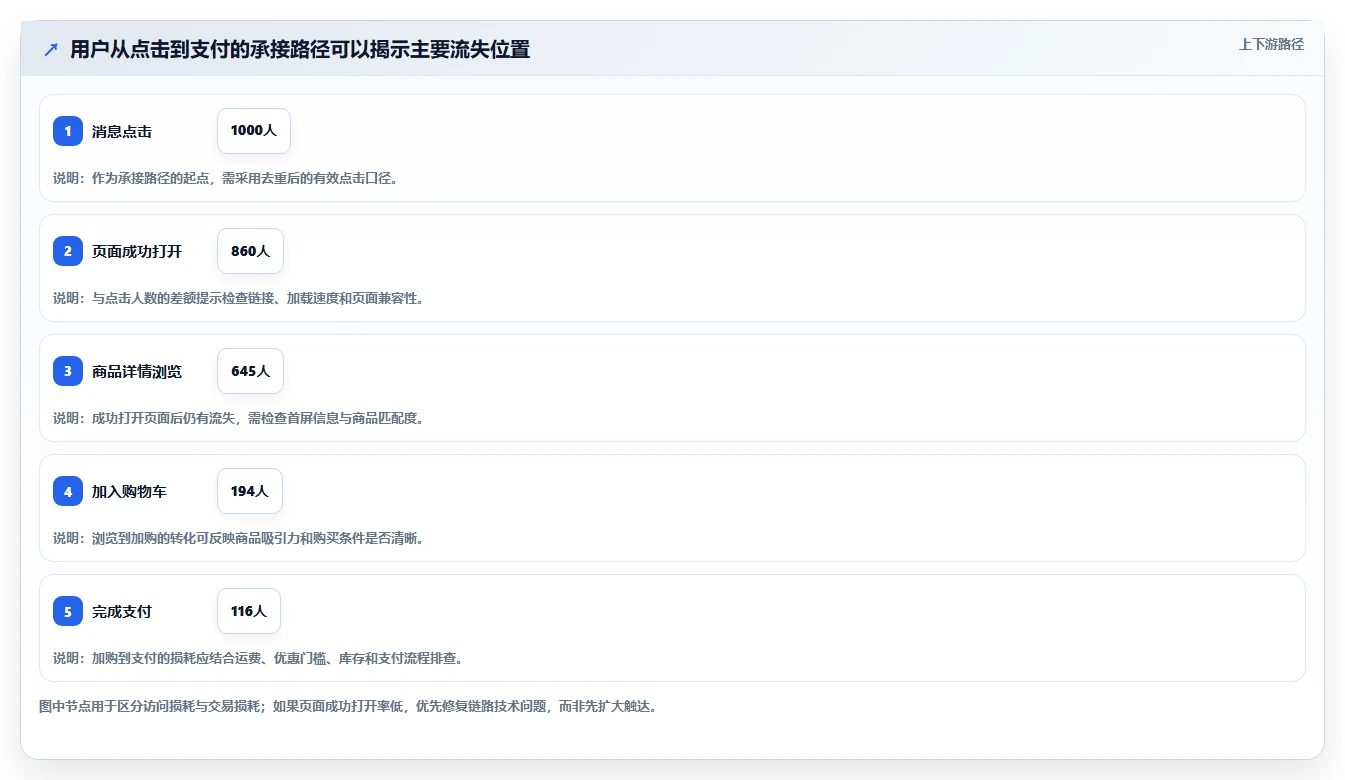1345x780 pixels.
Task: Click the 116人 value chip
Action: pyautogui.click(x=249, y=611)
